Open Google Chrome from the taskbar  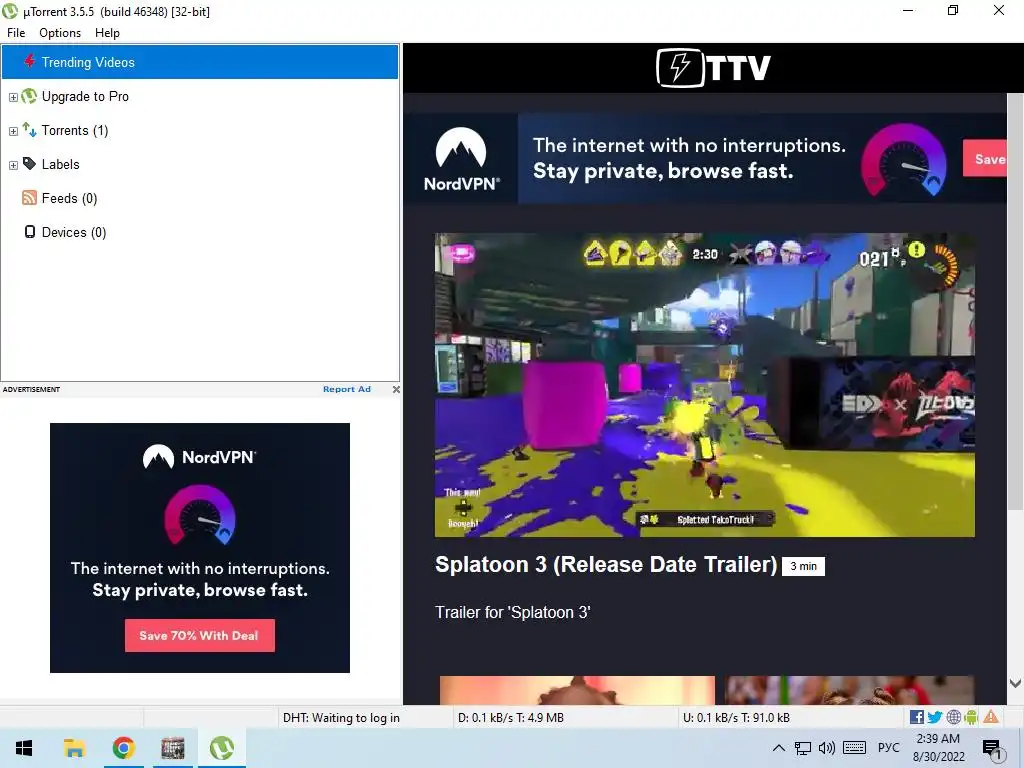[123, 748]
